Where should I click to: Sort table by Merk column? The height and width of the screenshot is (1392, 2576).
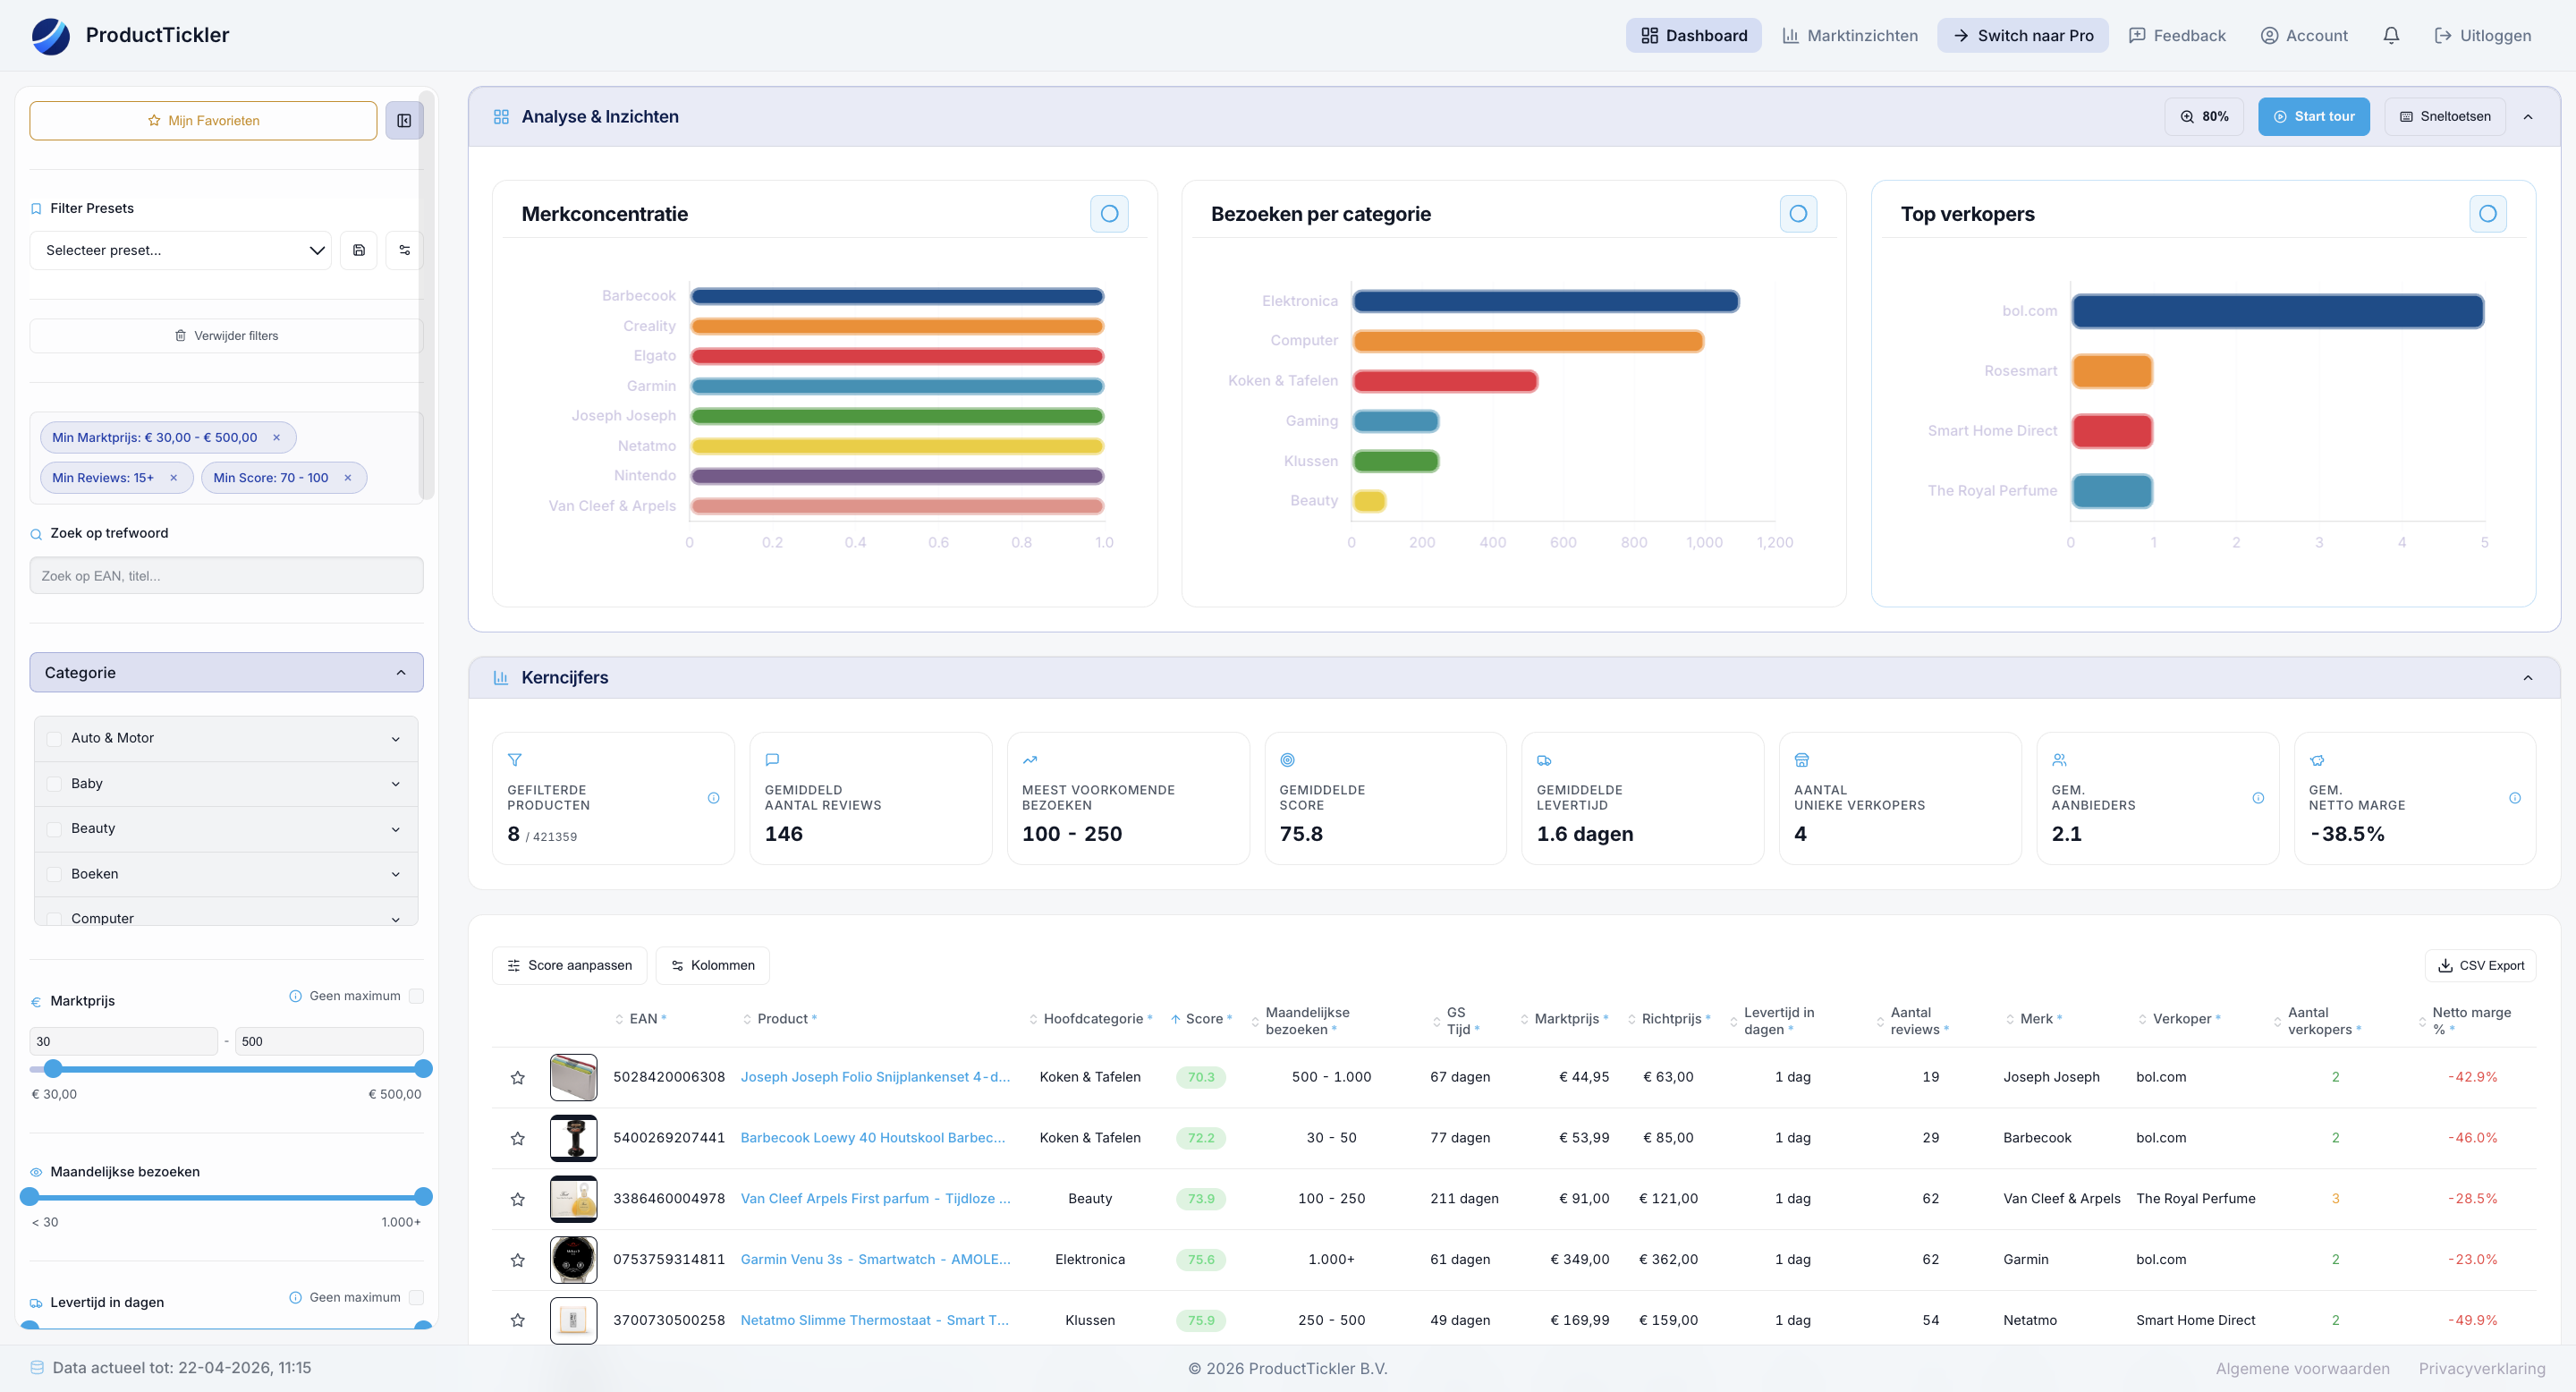[2034, 1019]
